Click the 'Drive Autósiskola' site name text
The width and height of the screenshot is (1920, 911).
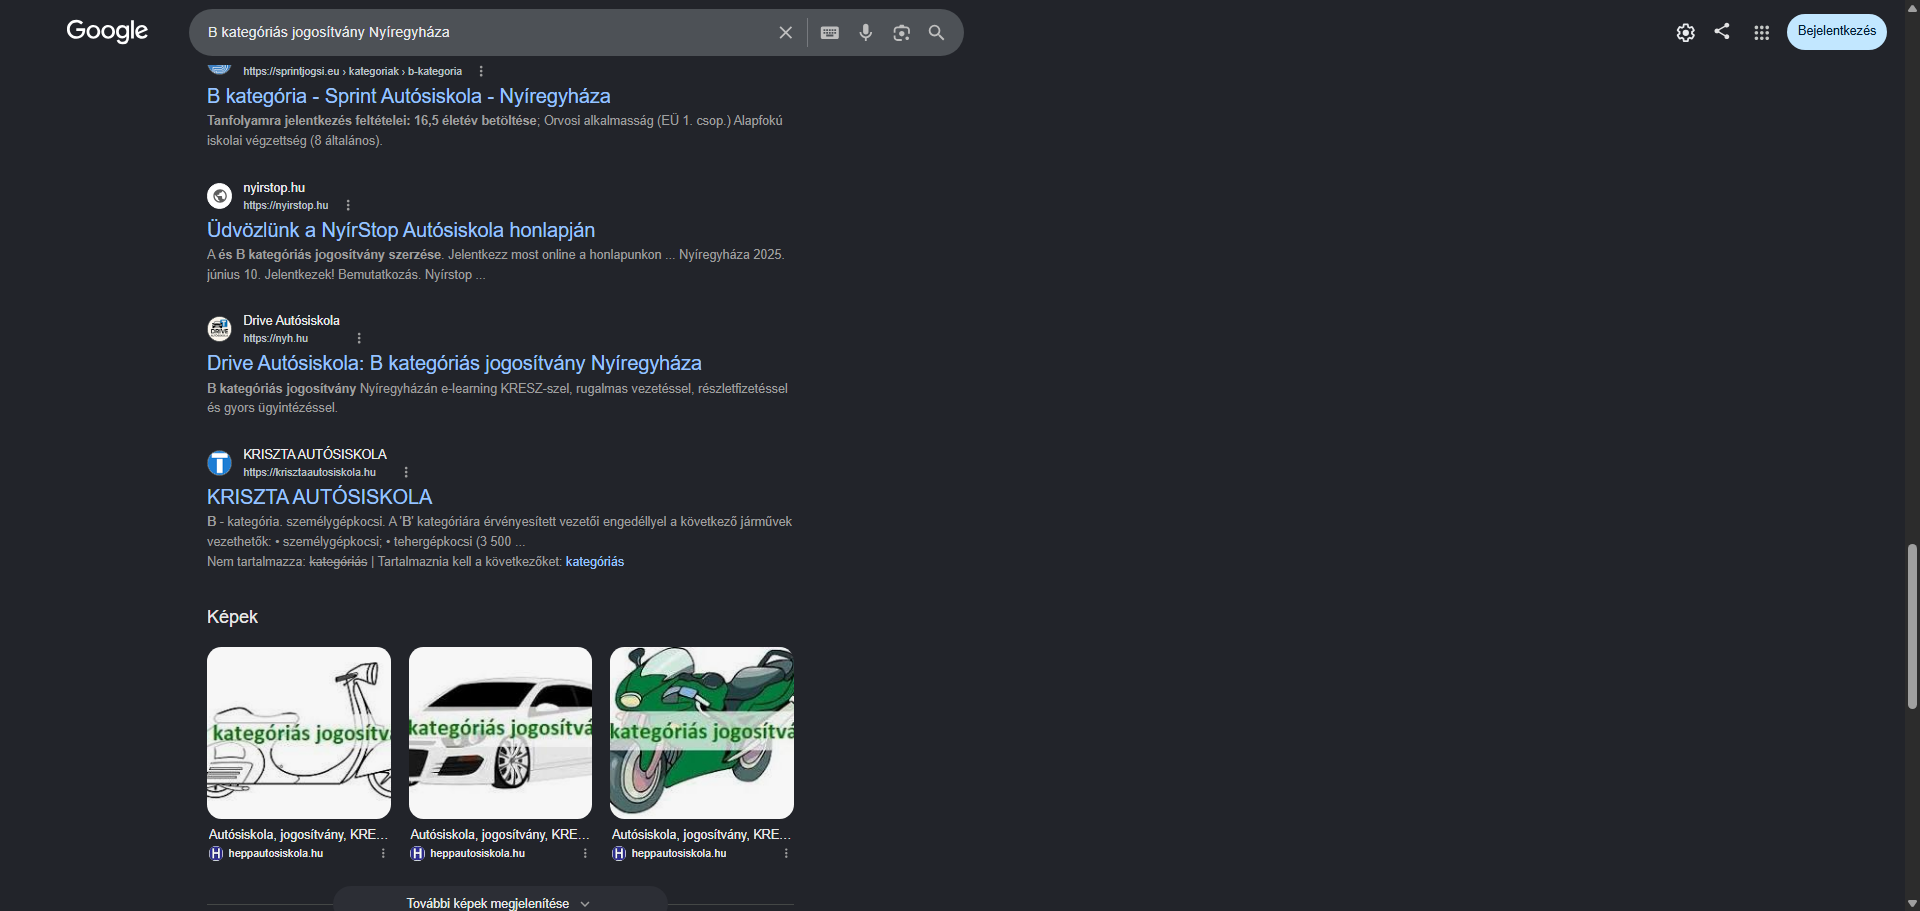click(291, 321)
